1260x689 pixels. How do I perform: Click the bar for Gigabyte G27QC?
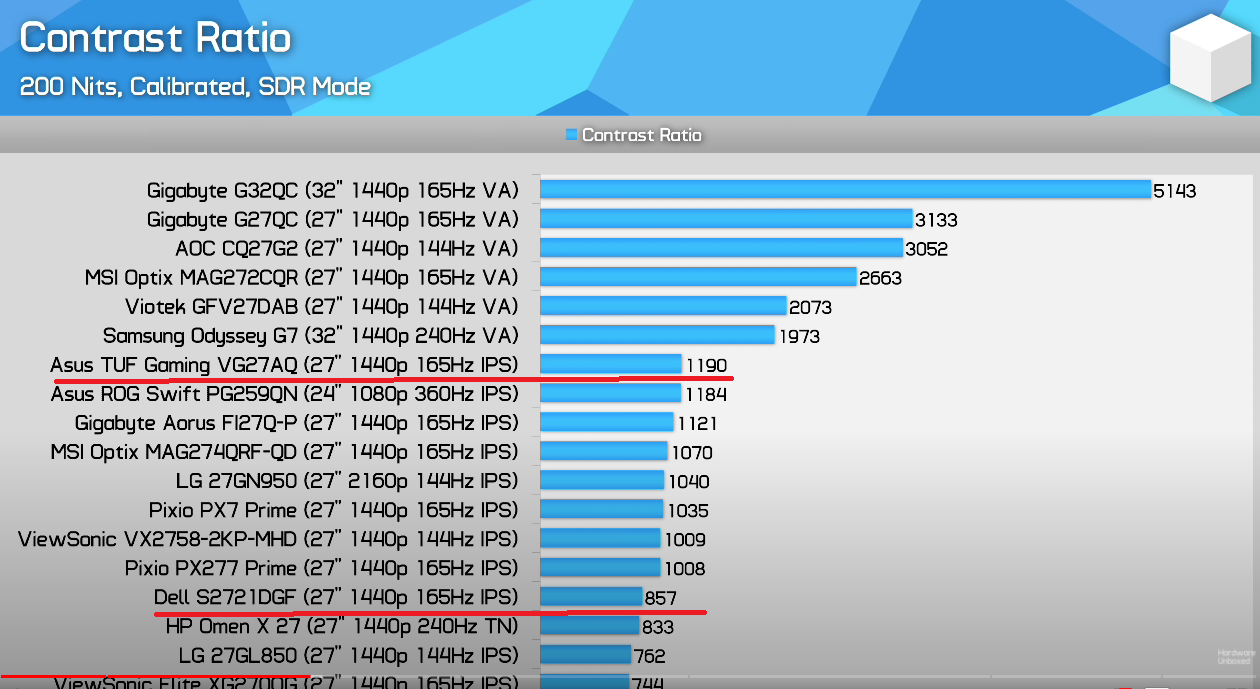(726, 218)
